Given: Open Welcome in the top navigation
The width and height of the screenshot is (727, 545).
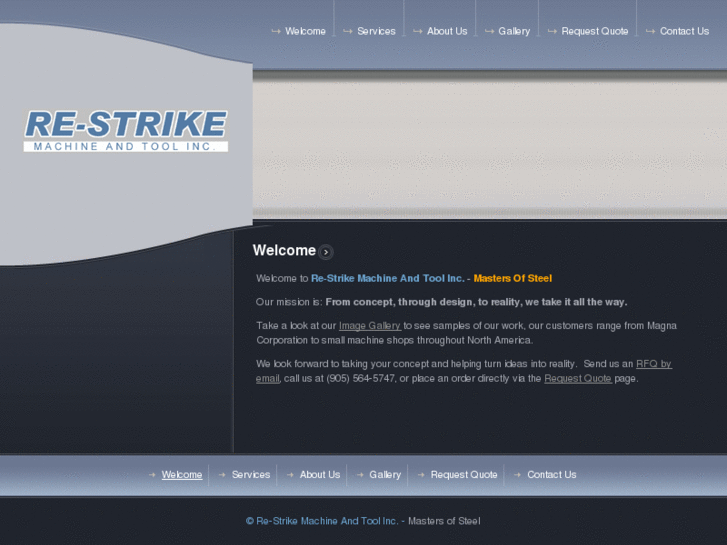Looking at the screenshot, I should [305, 31].
